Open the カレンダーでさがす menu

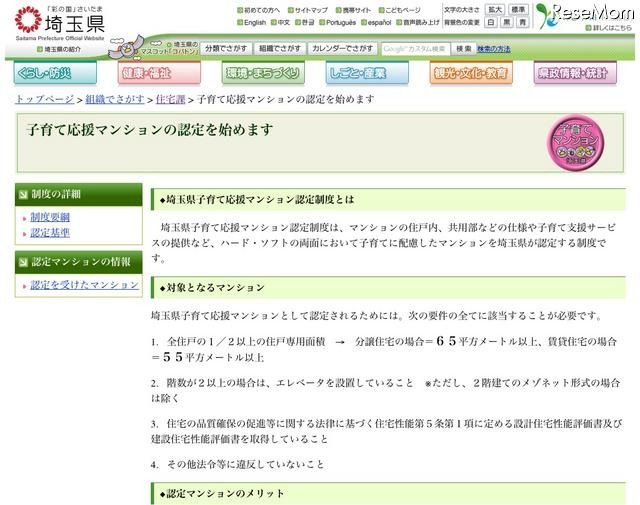click(342, 48)
